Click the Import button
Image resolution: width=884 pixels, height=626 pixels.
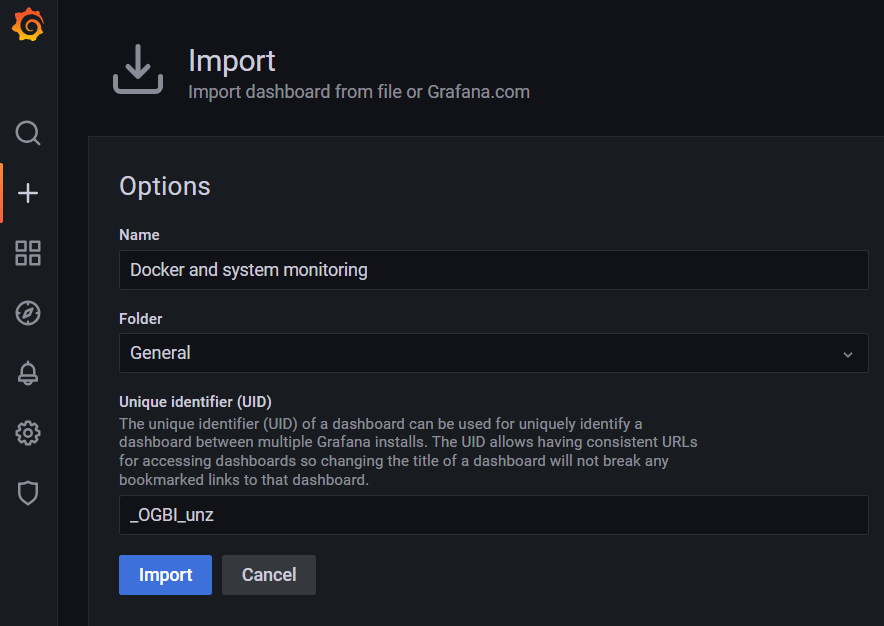(165, 575)
